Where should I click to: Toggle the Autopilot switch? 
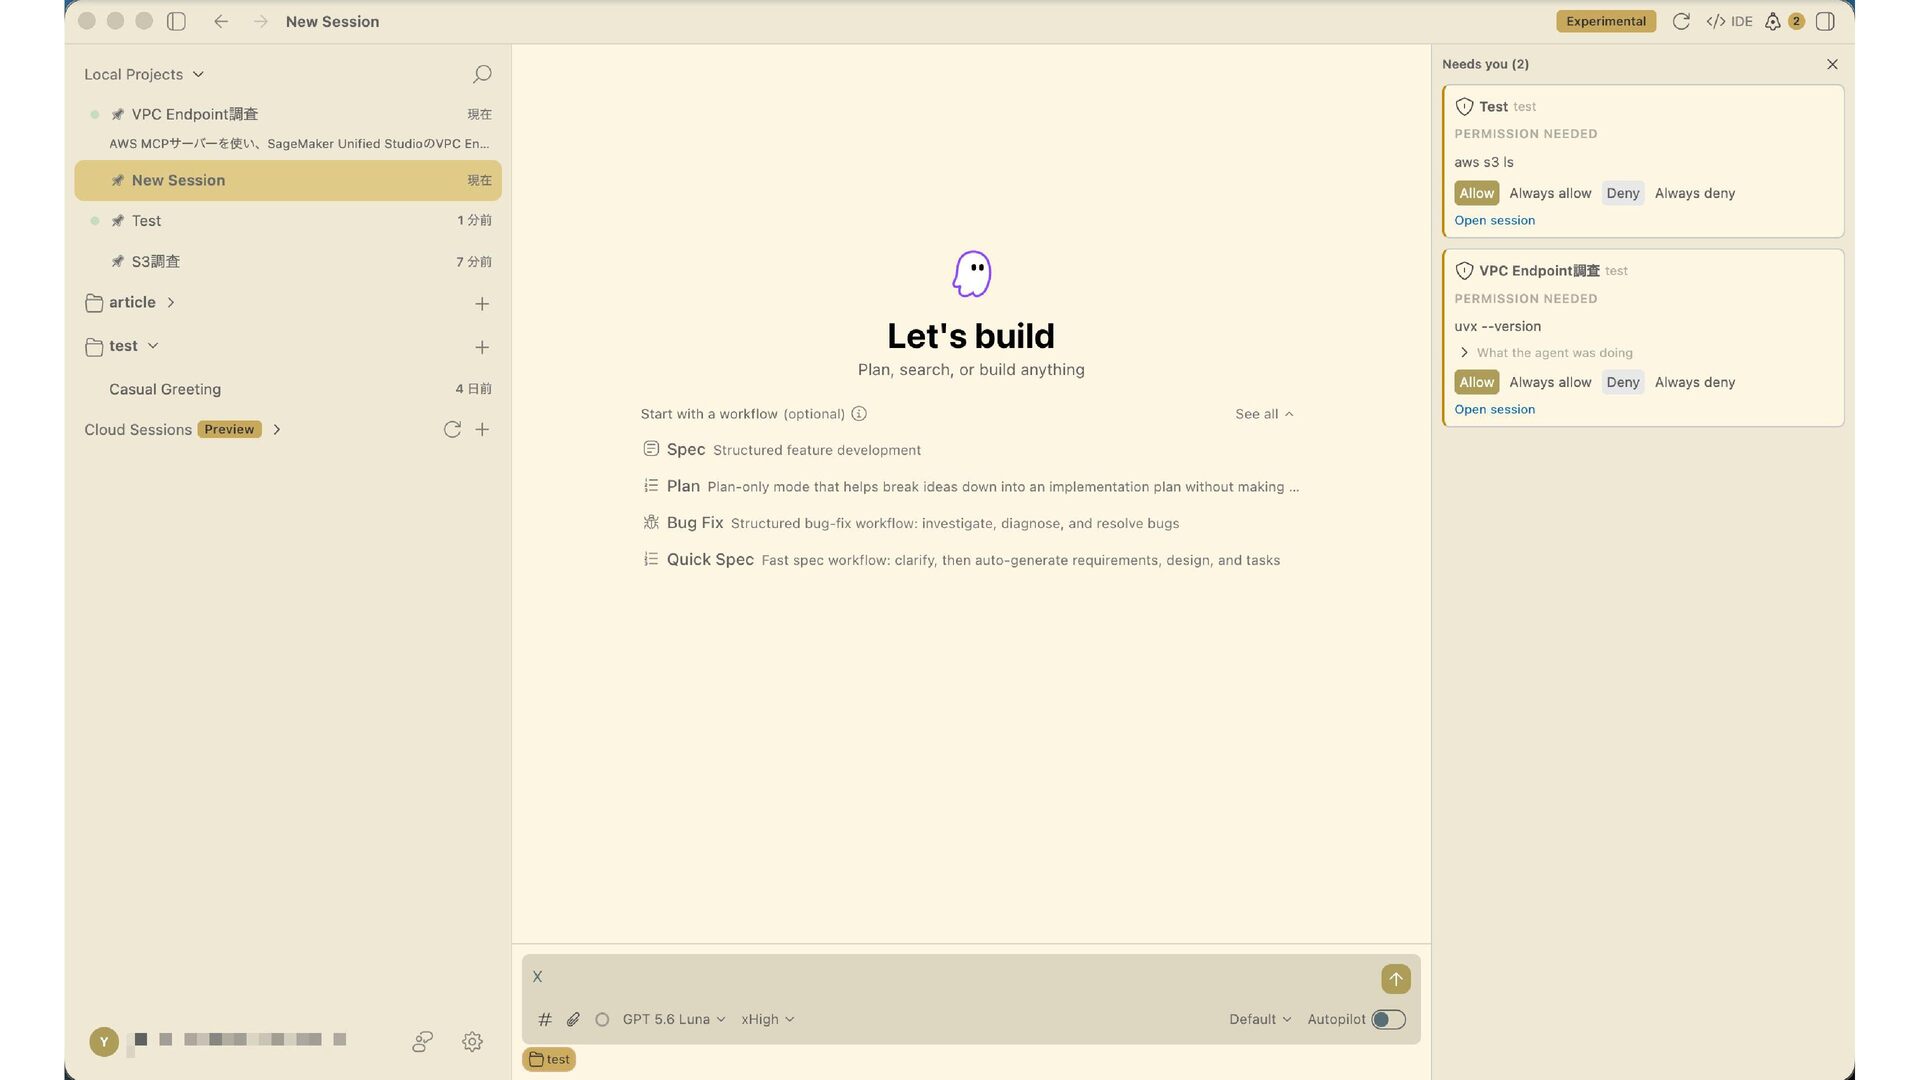coord(1388,1019)
